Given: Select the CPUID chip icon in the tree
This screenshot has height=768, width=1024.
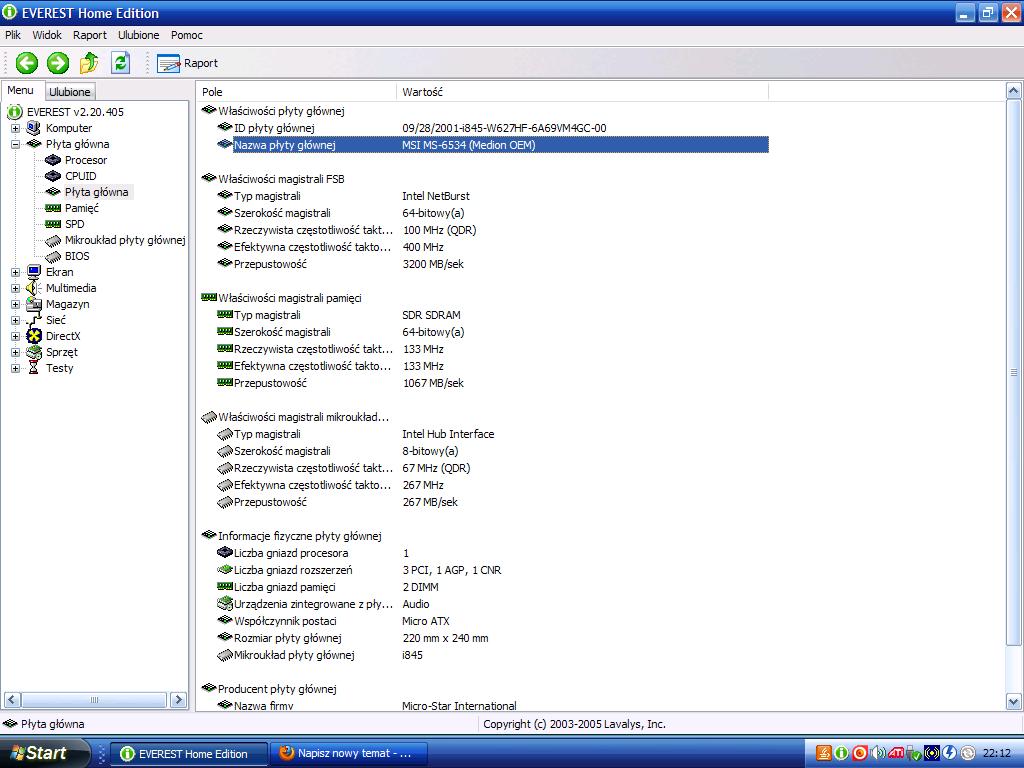Looking at the screenshot, I should (x=53, y=176).
